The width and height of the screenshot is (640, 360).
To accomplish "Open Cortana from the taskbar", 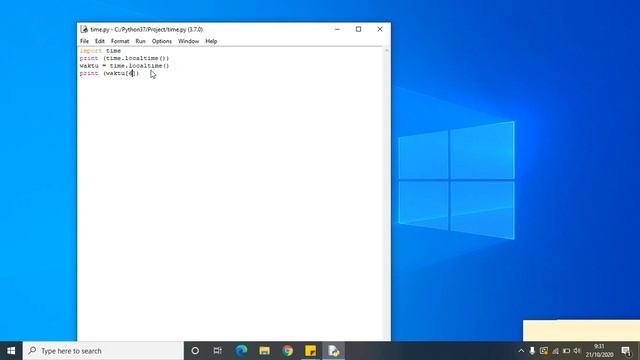I will pos(195,351).
